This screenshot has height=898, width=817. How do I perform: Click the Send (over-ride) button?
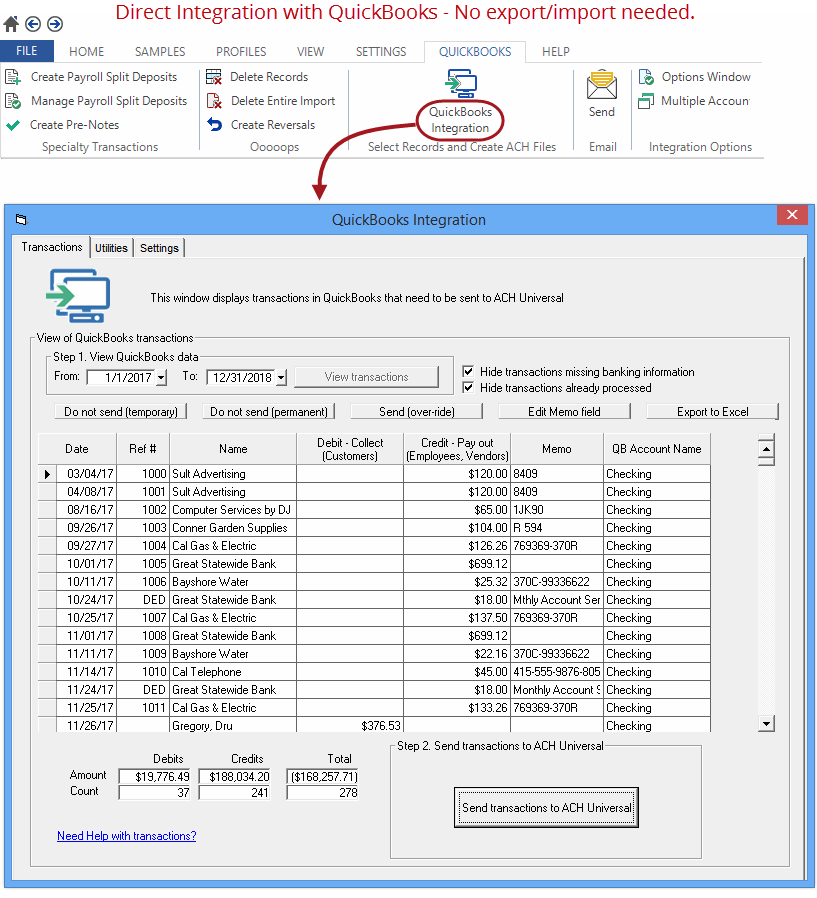click(417, 412)
